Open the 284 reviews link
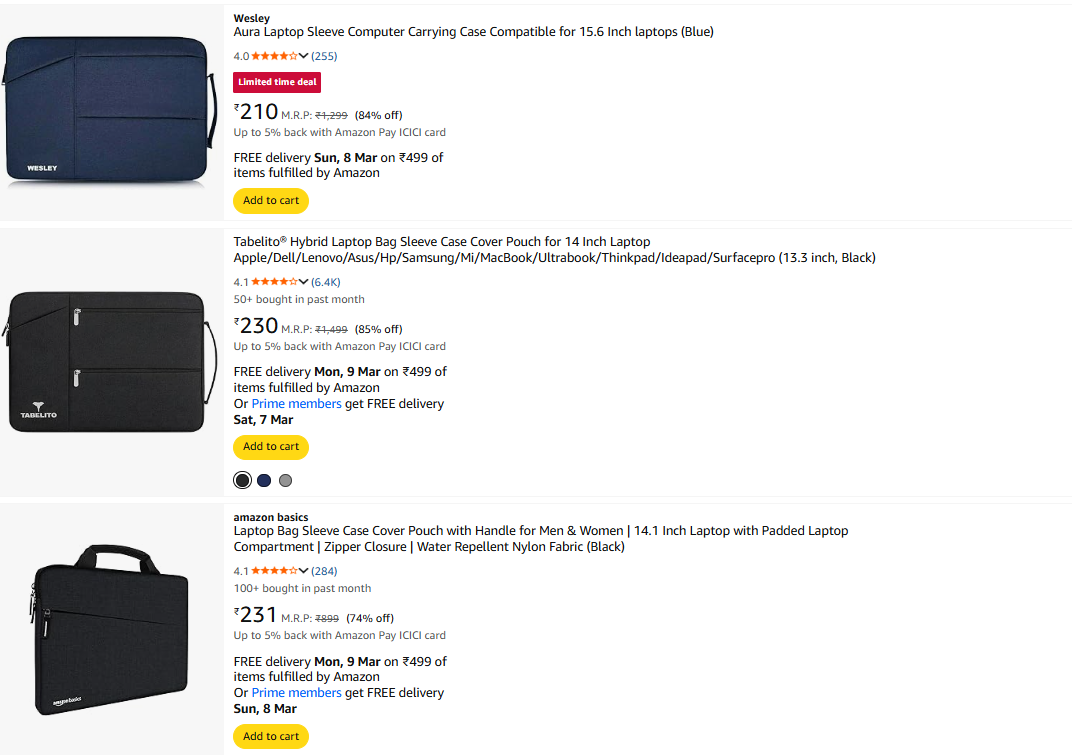Image resolution: width=1072 pixels, height=755 pixels. point(324,571)
